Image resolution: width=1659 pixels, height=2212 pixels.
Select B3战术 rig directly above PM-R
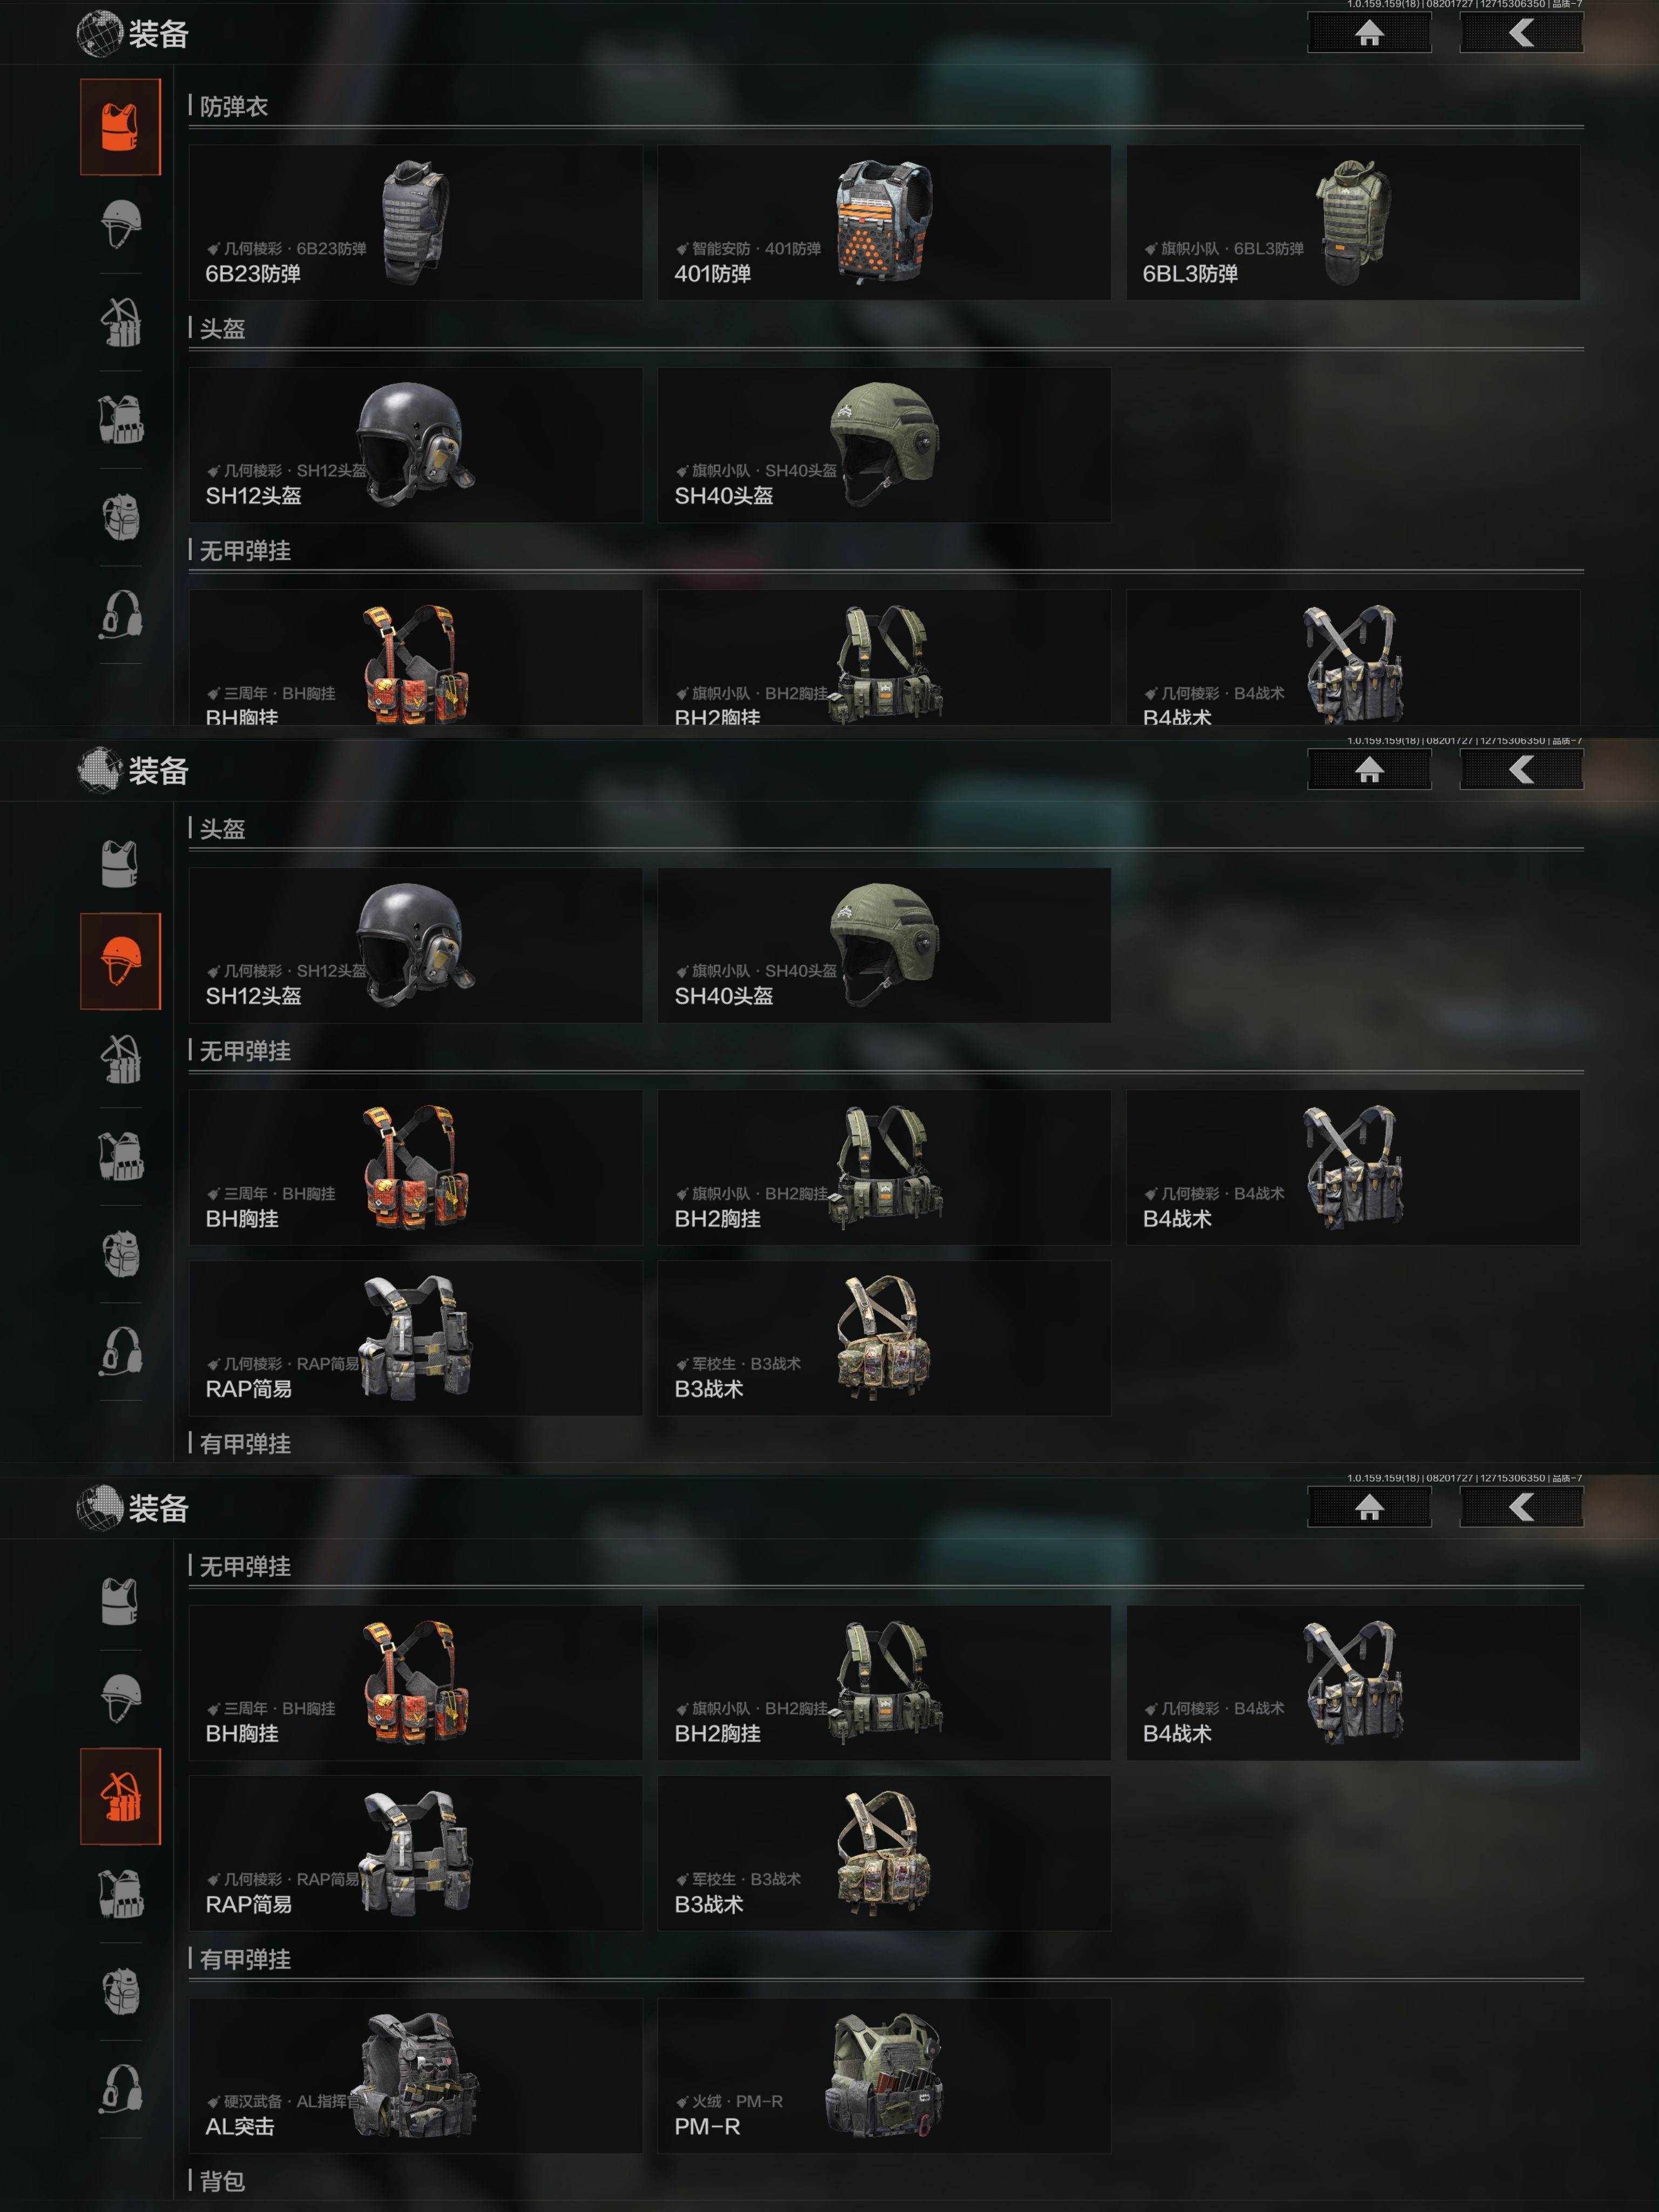884,1853
